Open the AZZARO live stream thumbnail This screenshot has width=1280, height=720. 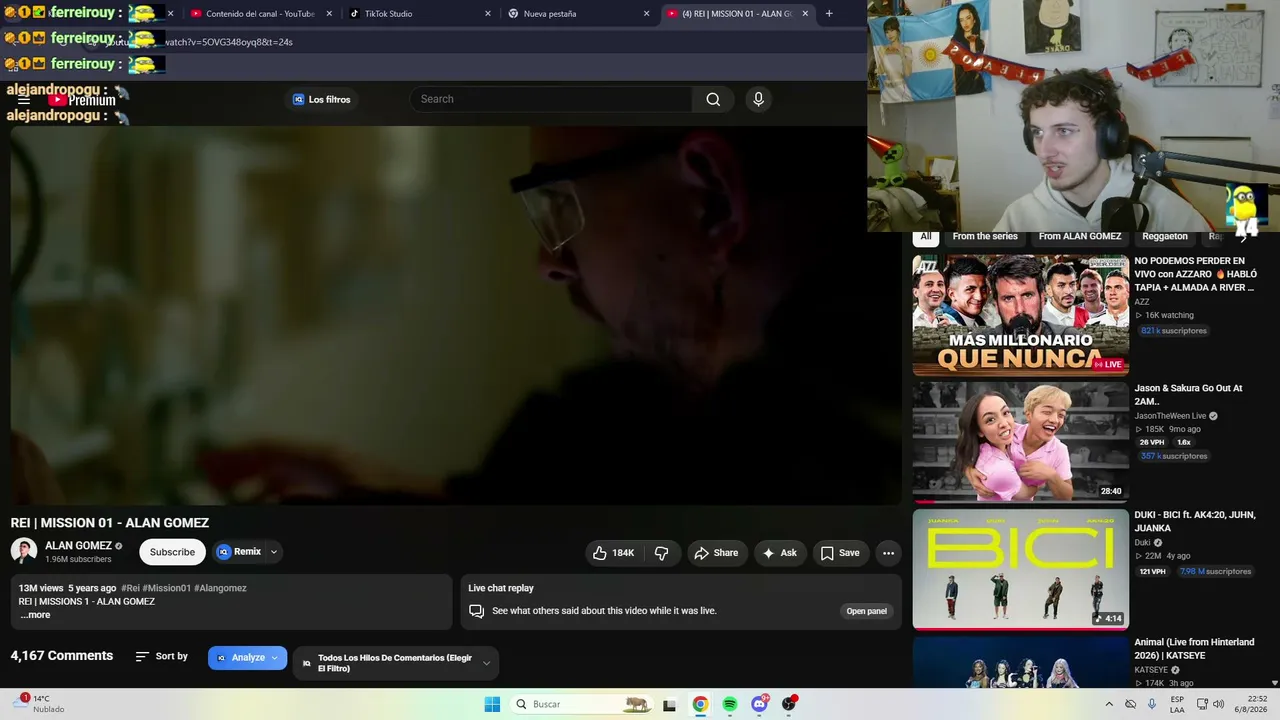tap(1021, 315)
